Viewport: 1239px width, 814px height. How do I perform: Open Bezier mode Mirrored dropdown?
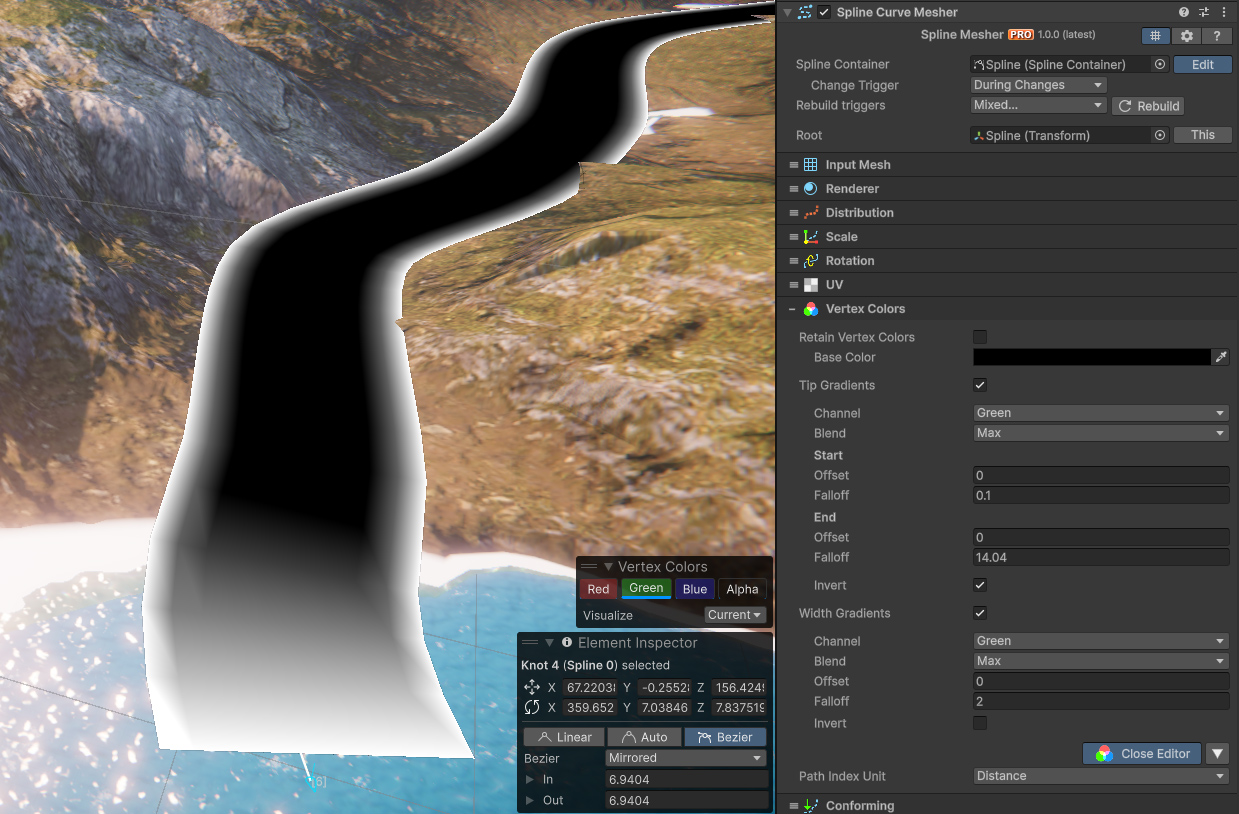[x=686, y=758]
